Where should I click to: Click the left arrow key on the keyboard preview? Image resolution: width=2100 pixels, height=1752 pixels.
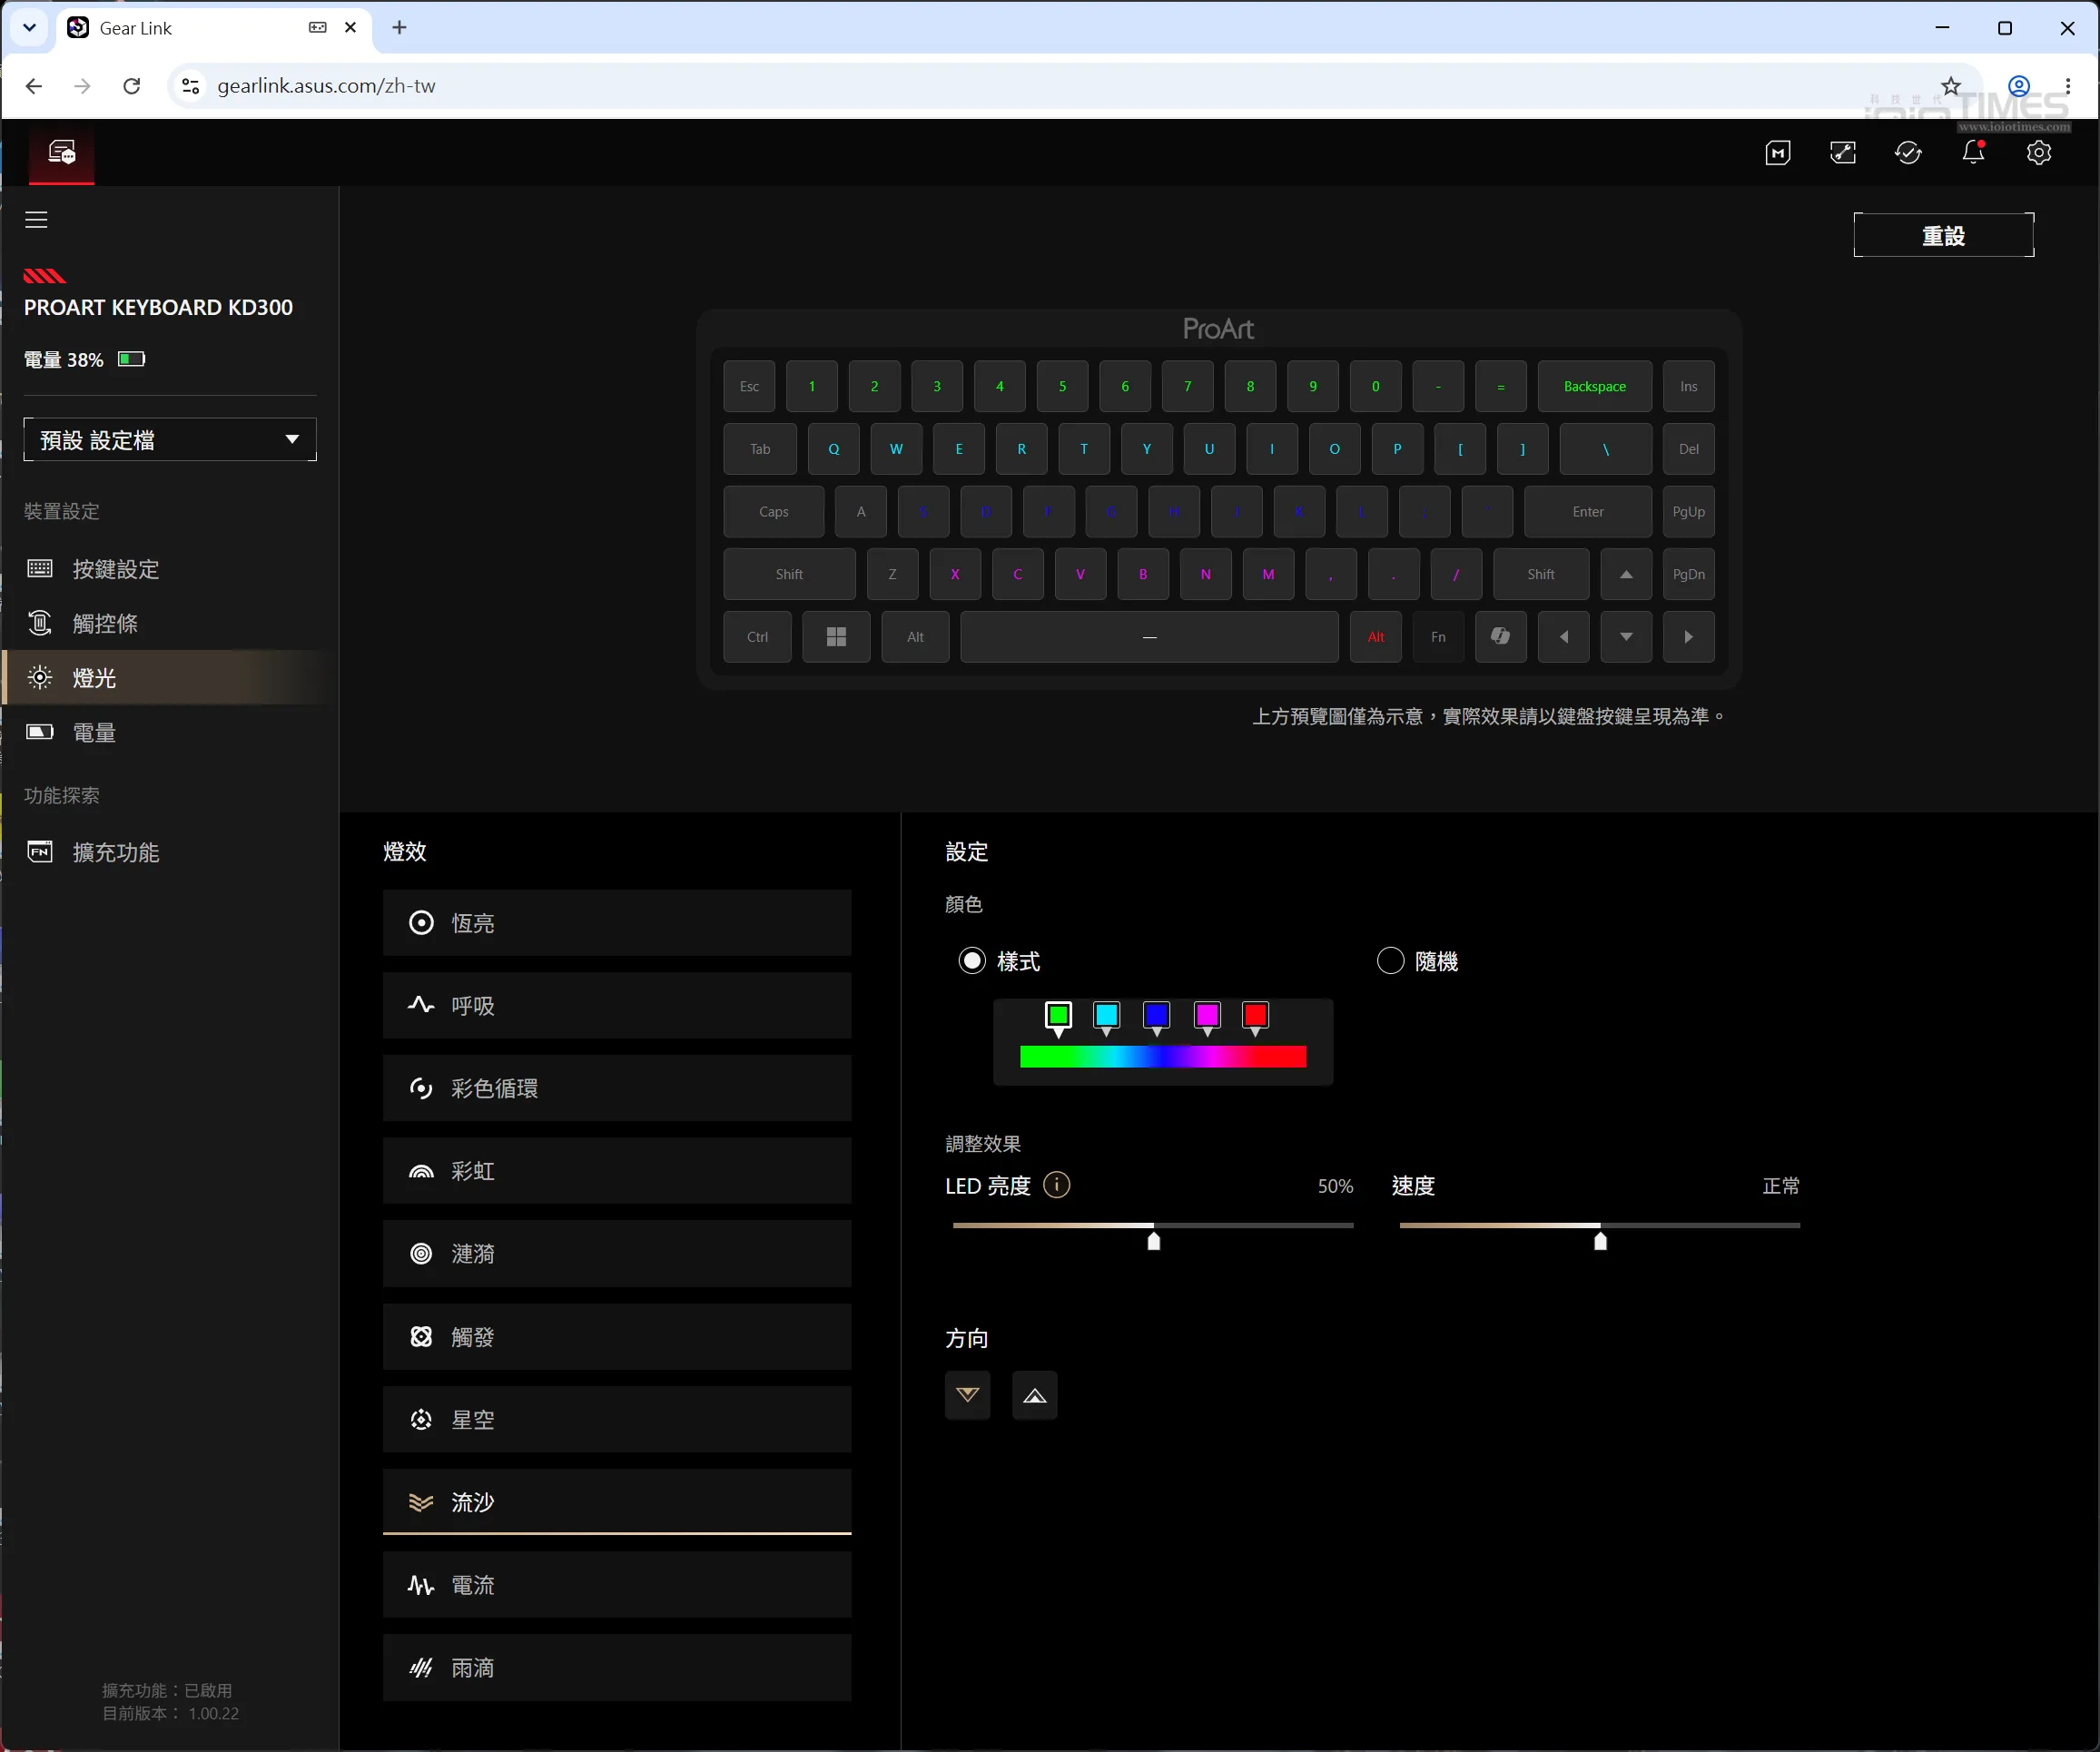tap(1563, 637)
